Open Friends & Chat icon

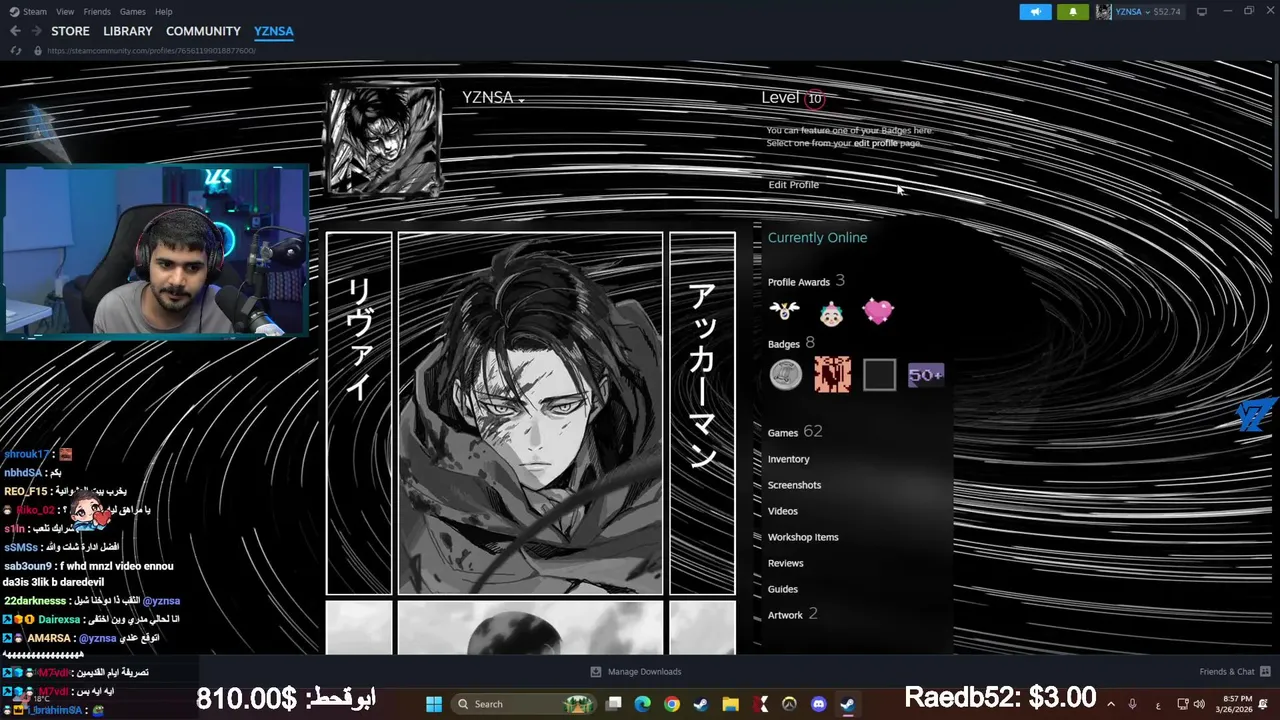(x=1265, y=672)
